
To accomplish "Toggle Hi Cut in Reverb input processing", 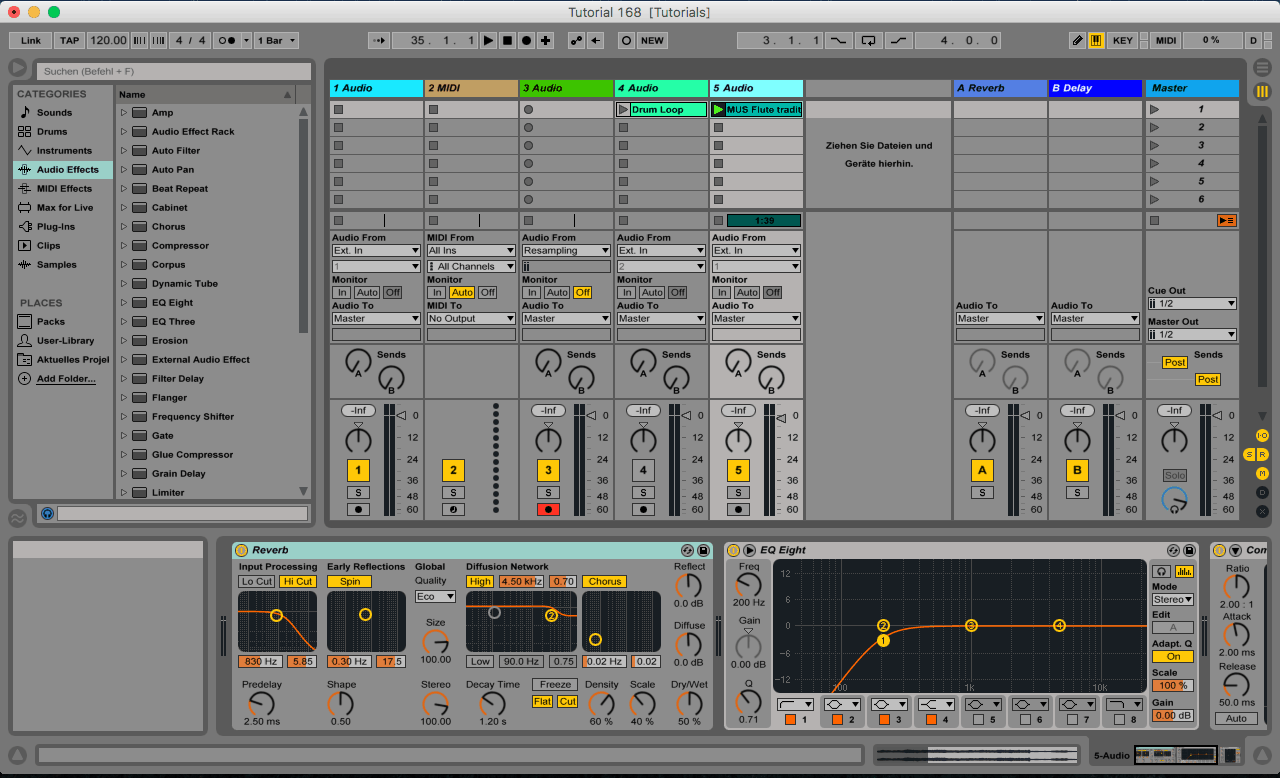I will click(297, 581).
